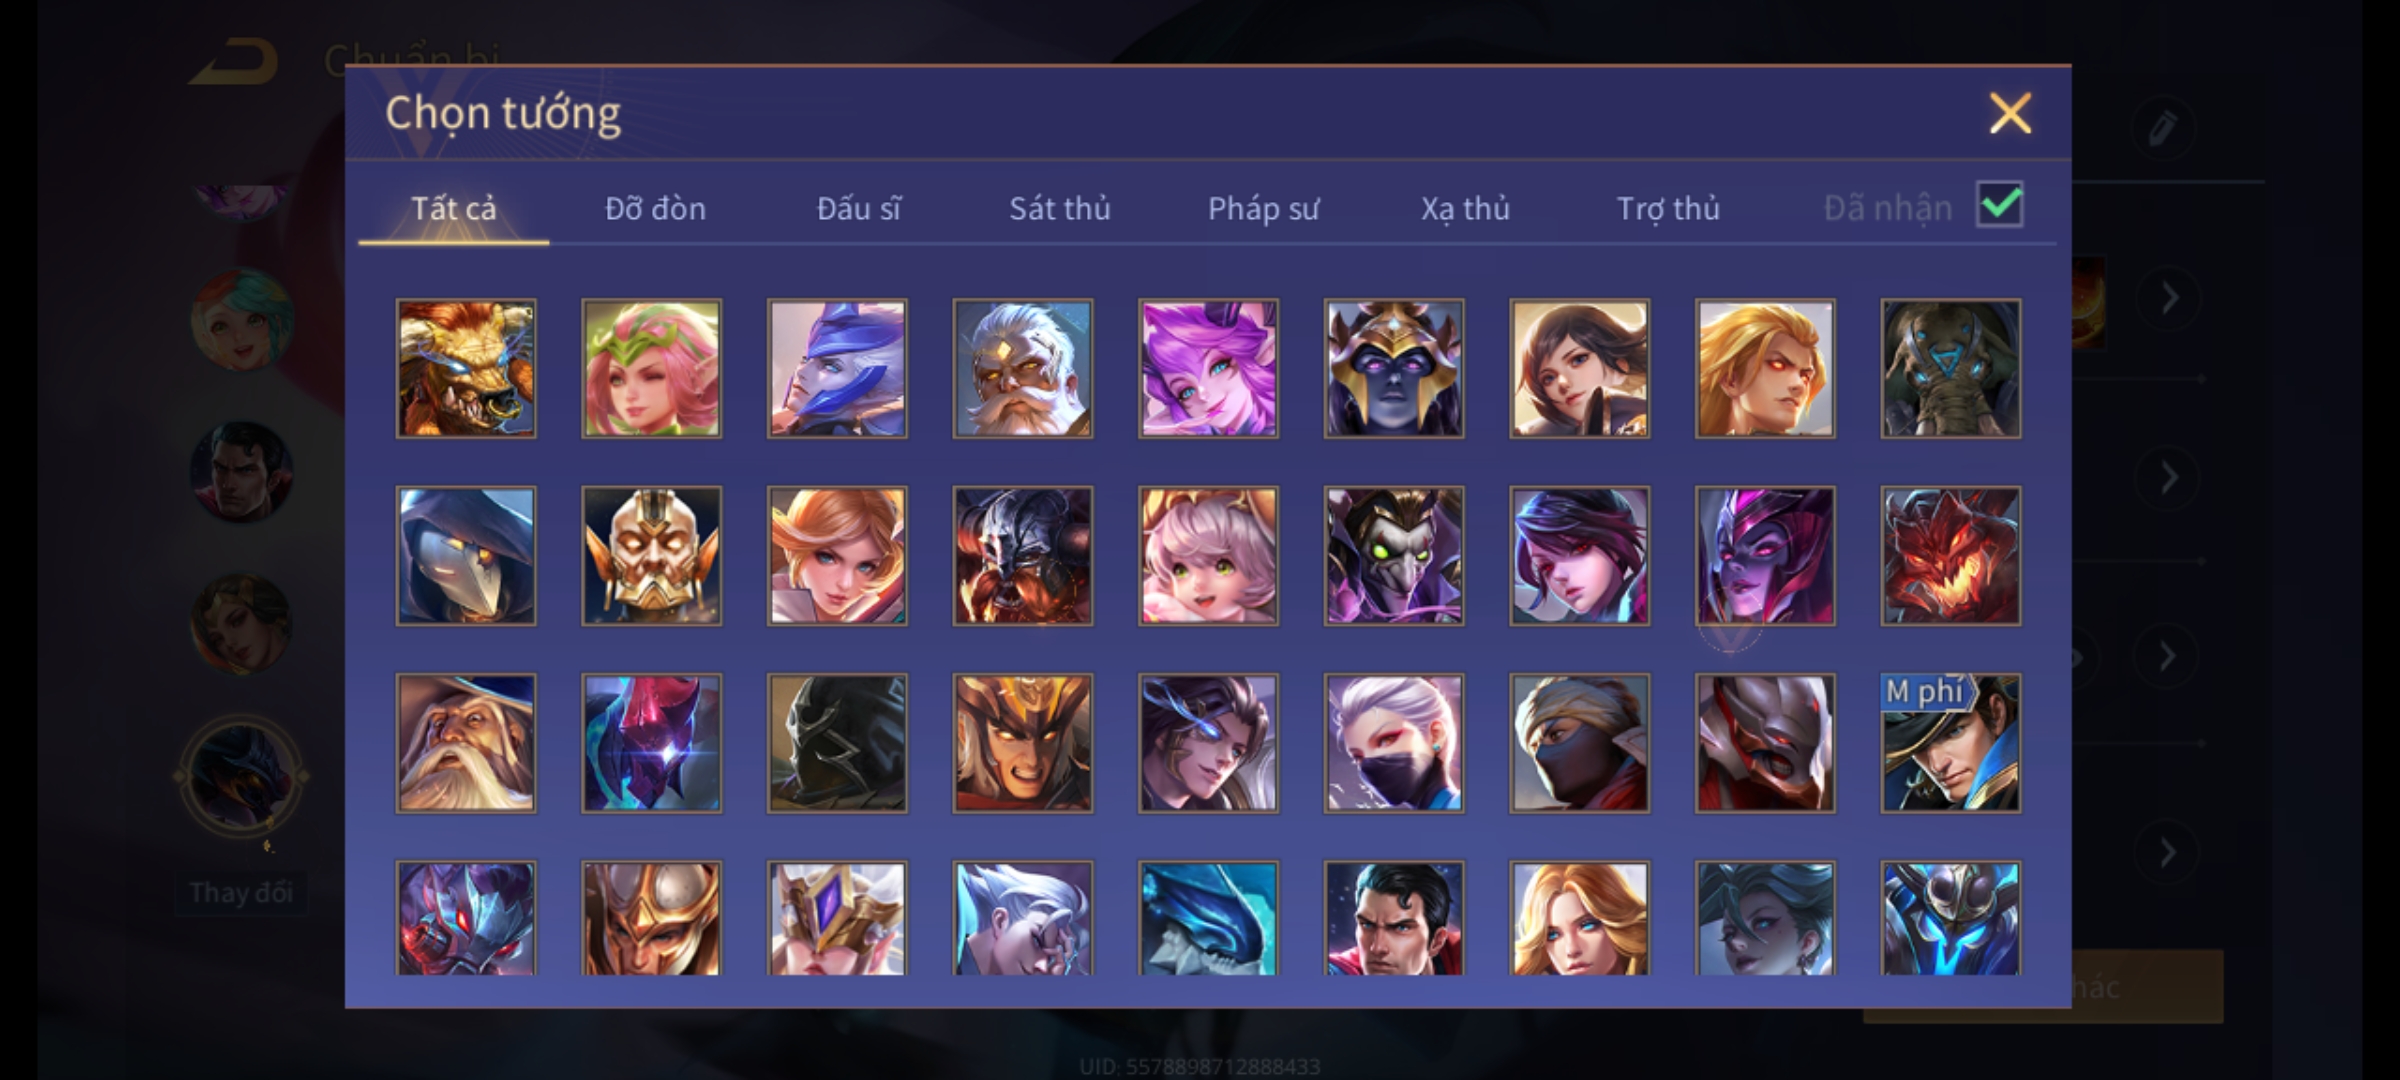
Task: Pick the pink-haired elf girl hero
Action: [651, 369]
